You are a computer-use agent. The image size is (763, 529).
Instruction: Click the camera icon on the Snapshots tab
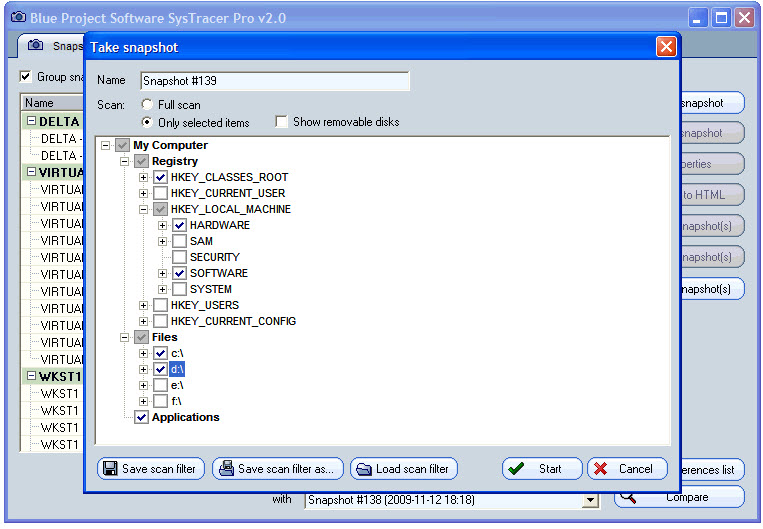coord(35,45)
